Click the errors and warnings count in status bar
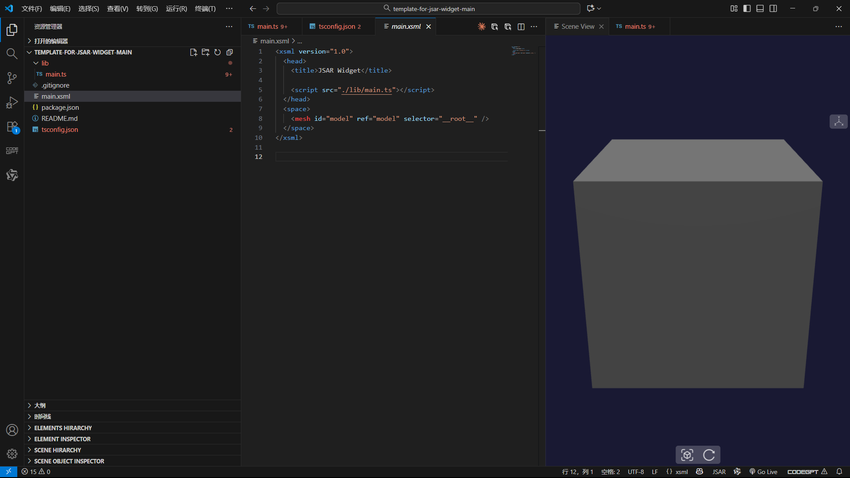850x478 pixels. pyautogui.click(x=36, y=471)
